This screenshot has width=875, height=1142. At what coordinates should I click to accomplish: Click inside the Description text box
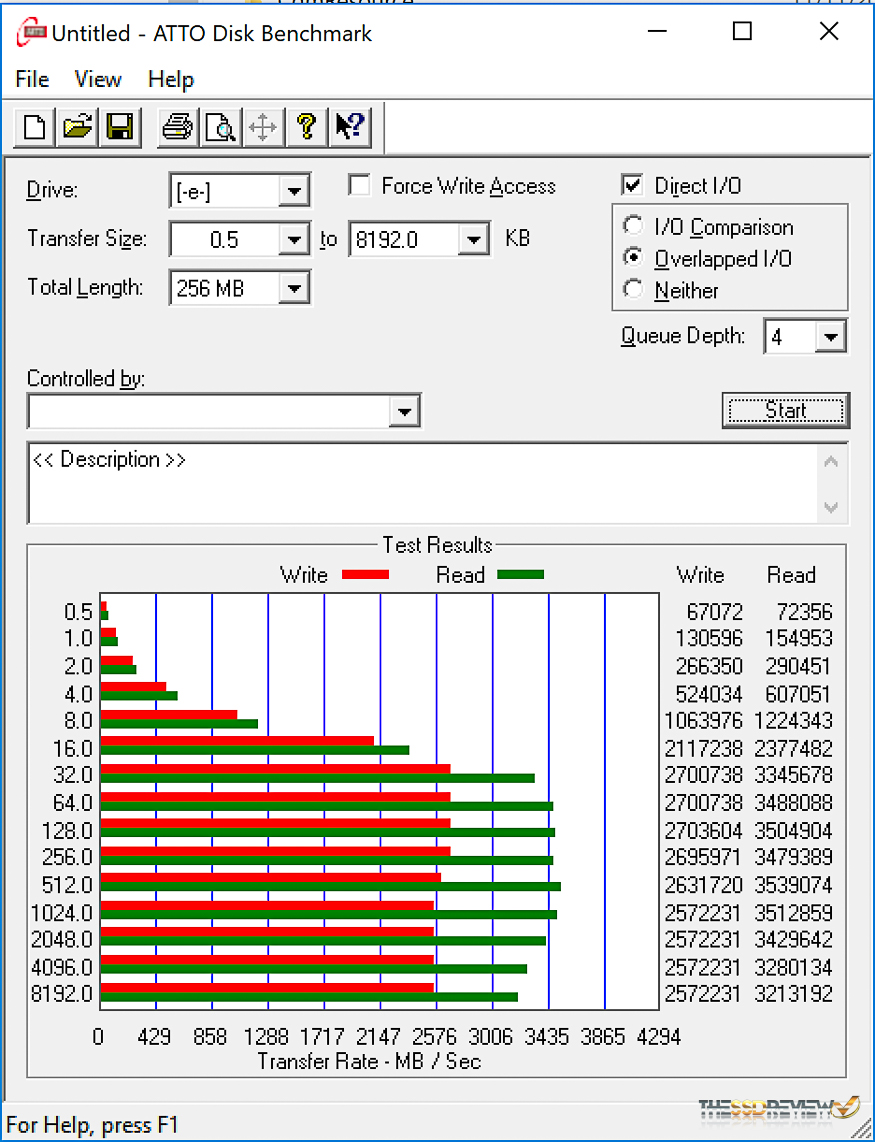click(423, 482)
